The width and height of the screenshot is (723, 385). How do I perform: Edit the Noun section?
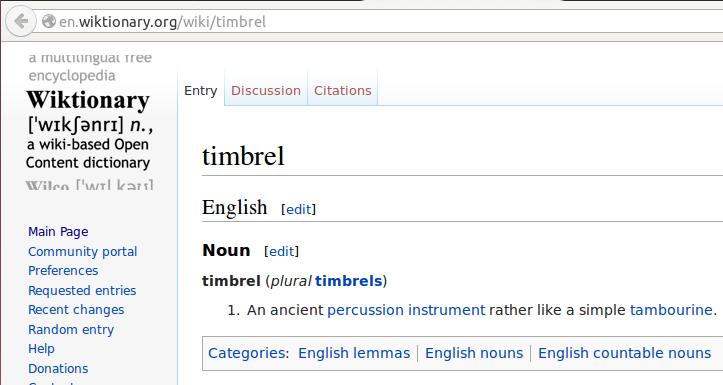pyautogui.click(x=281, y=251)
